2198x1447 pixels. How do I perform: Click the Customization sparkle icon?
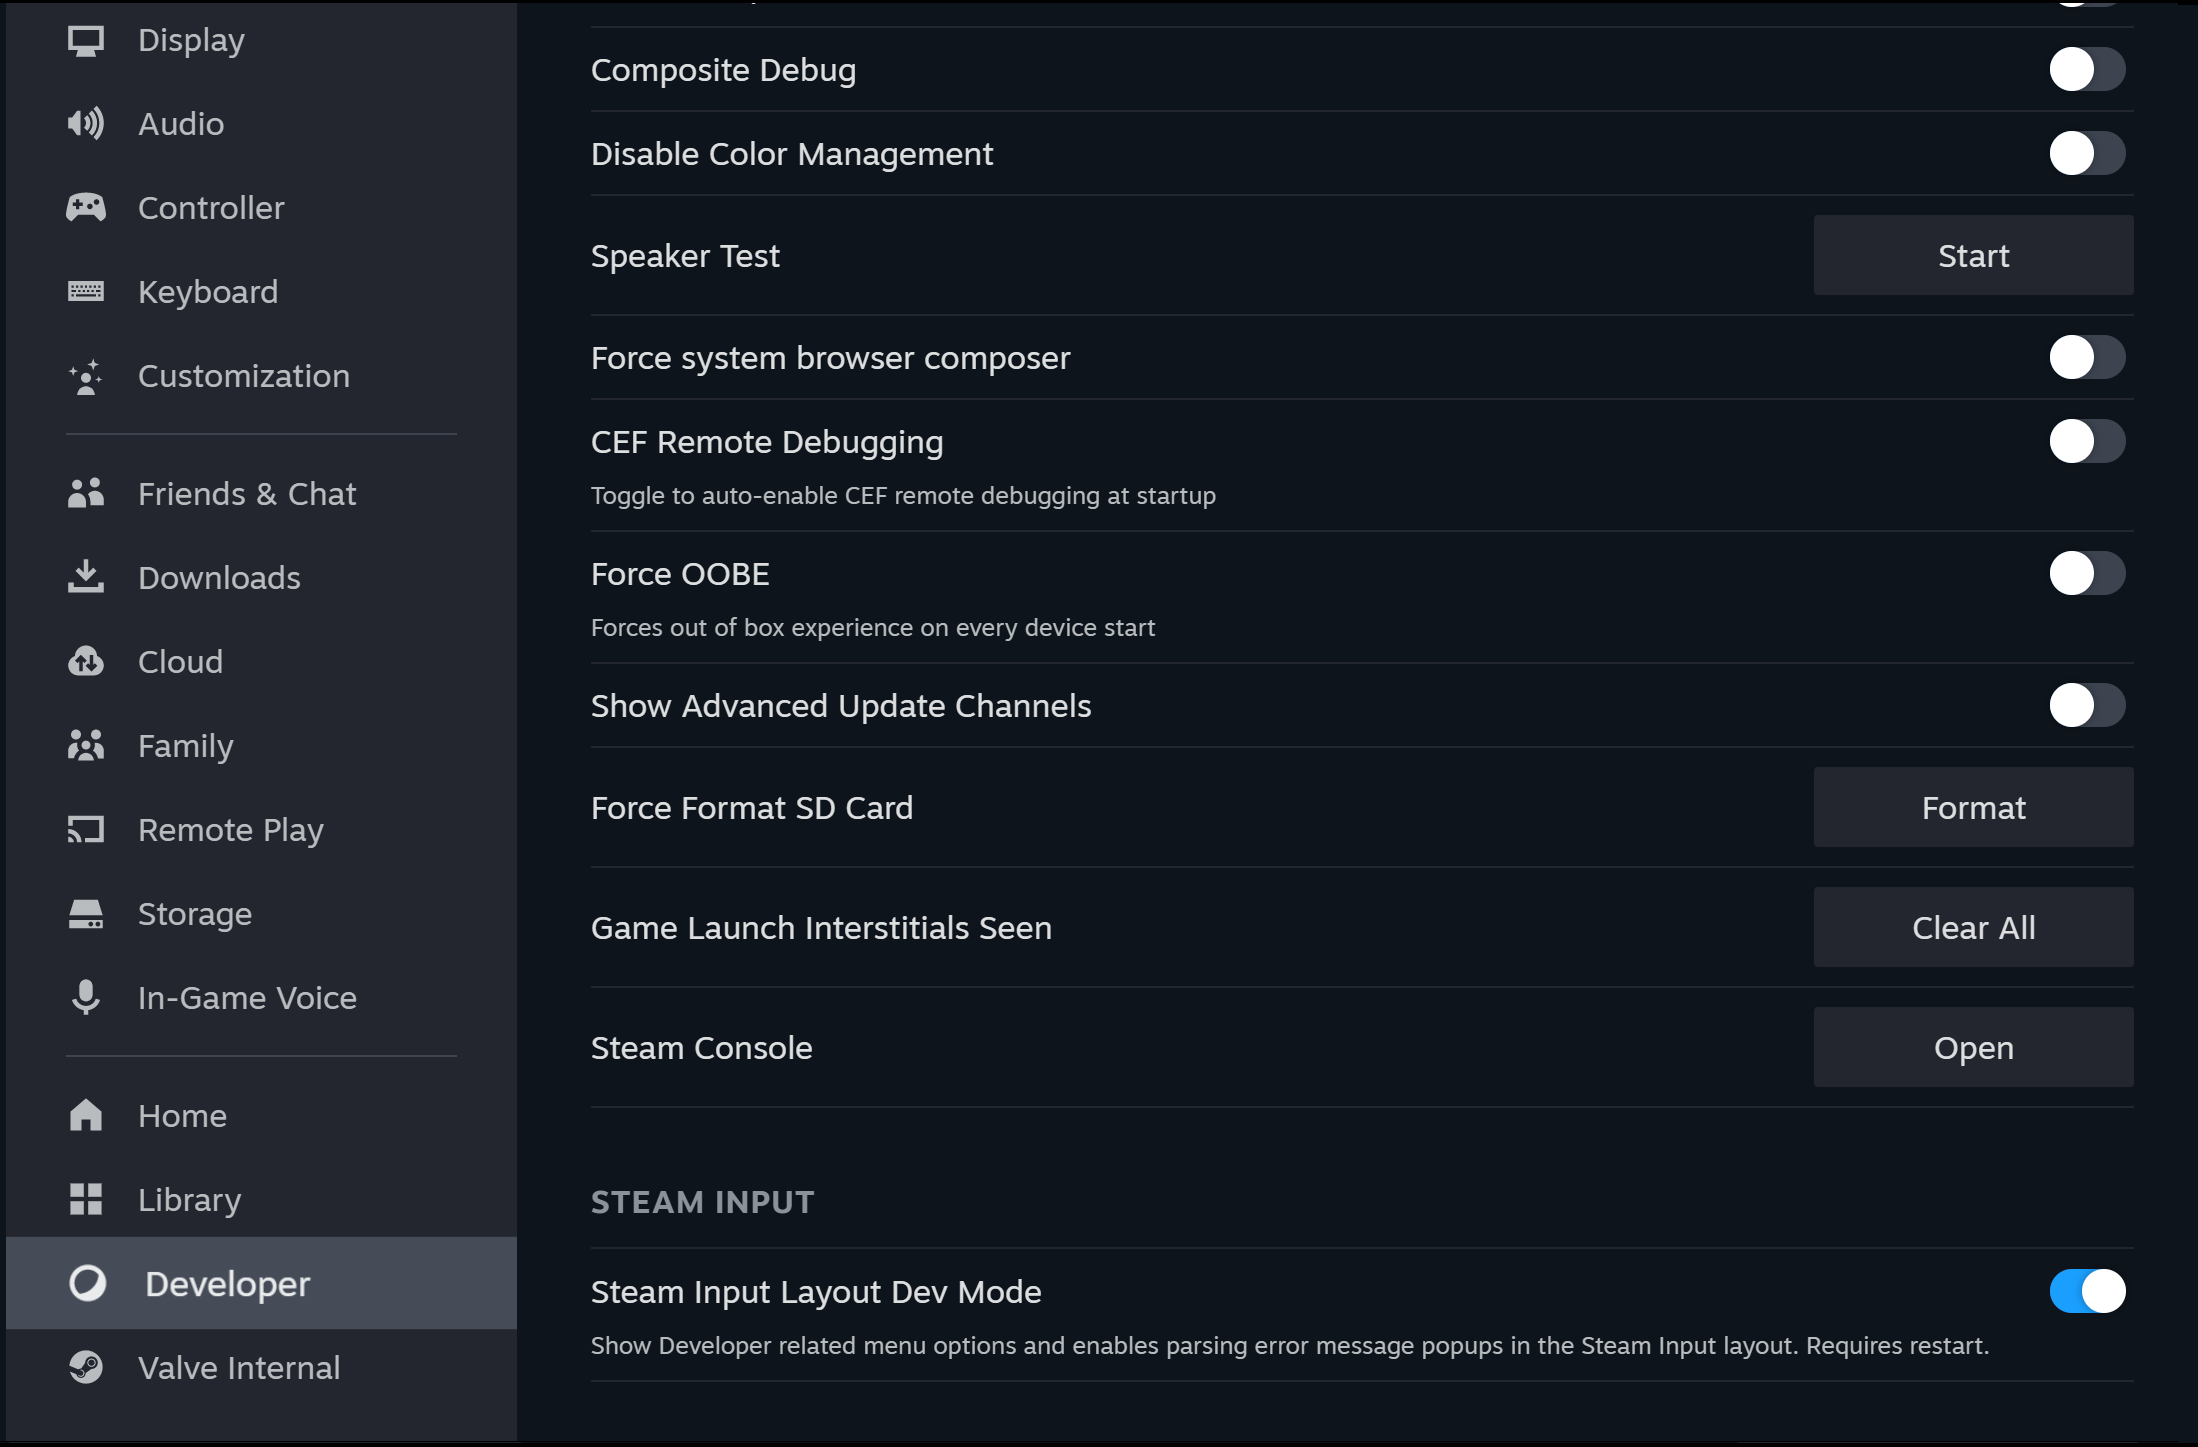(x=86, y=376)
